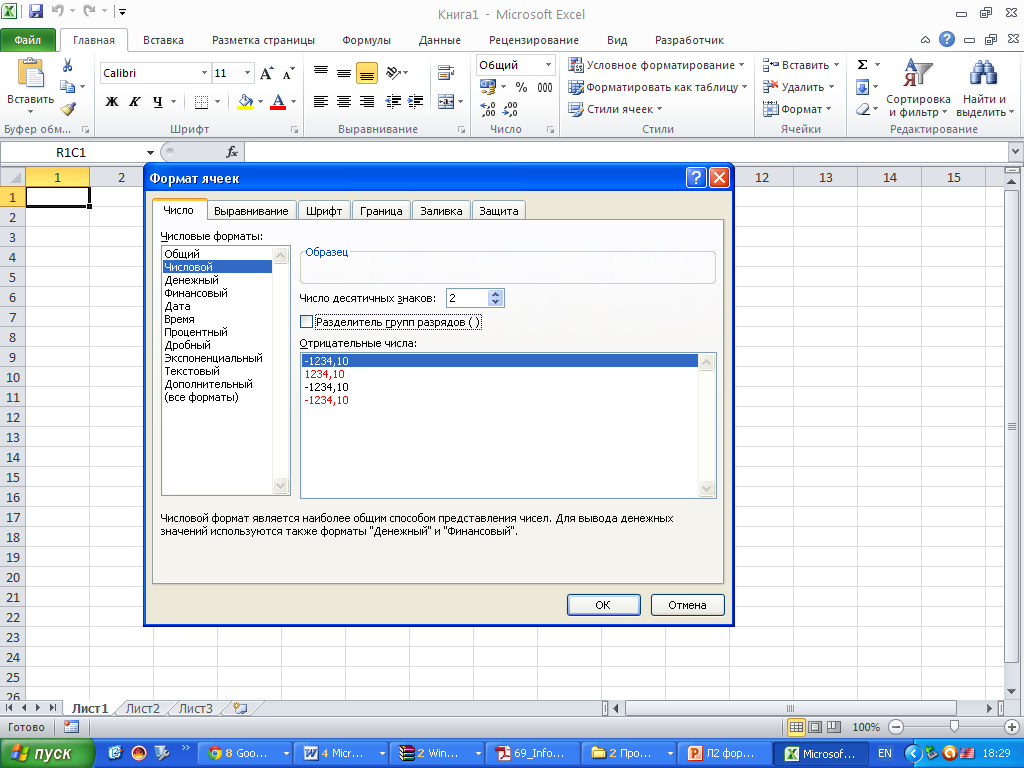Click the Save icon in quick access toolbar

click(35, 11)
